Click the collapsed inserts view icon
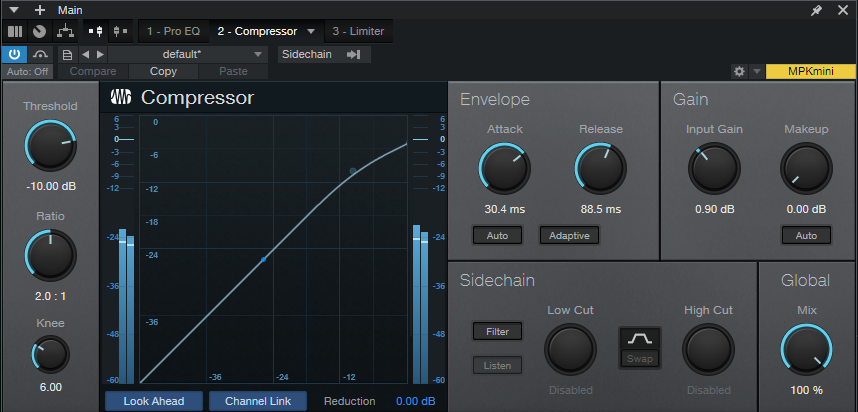 point(121,31)
